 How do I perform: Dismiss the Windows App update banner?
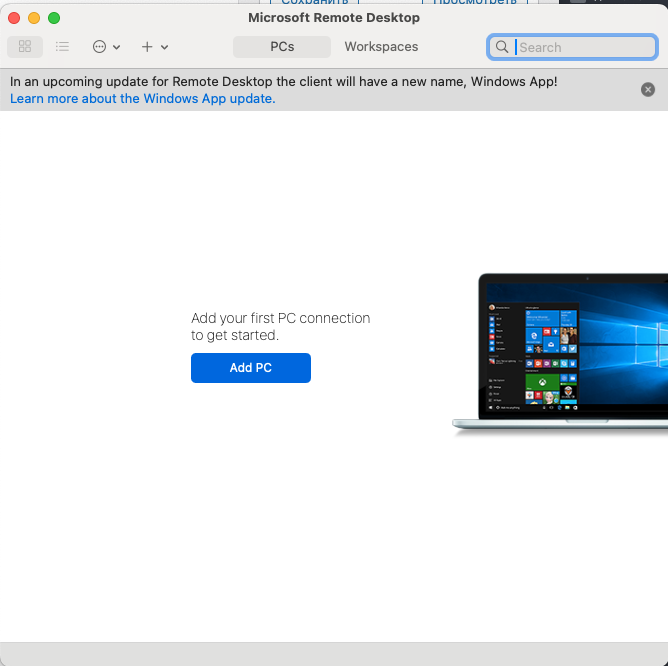648,89
